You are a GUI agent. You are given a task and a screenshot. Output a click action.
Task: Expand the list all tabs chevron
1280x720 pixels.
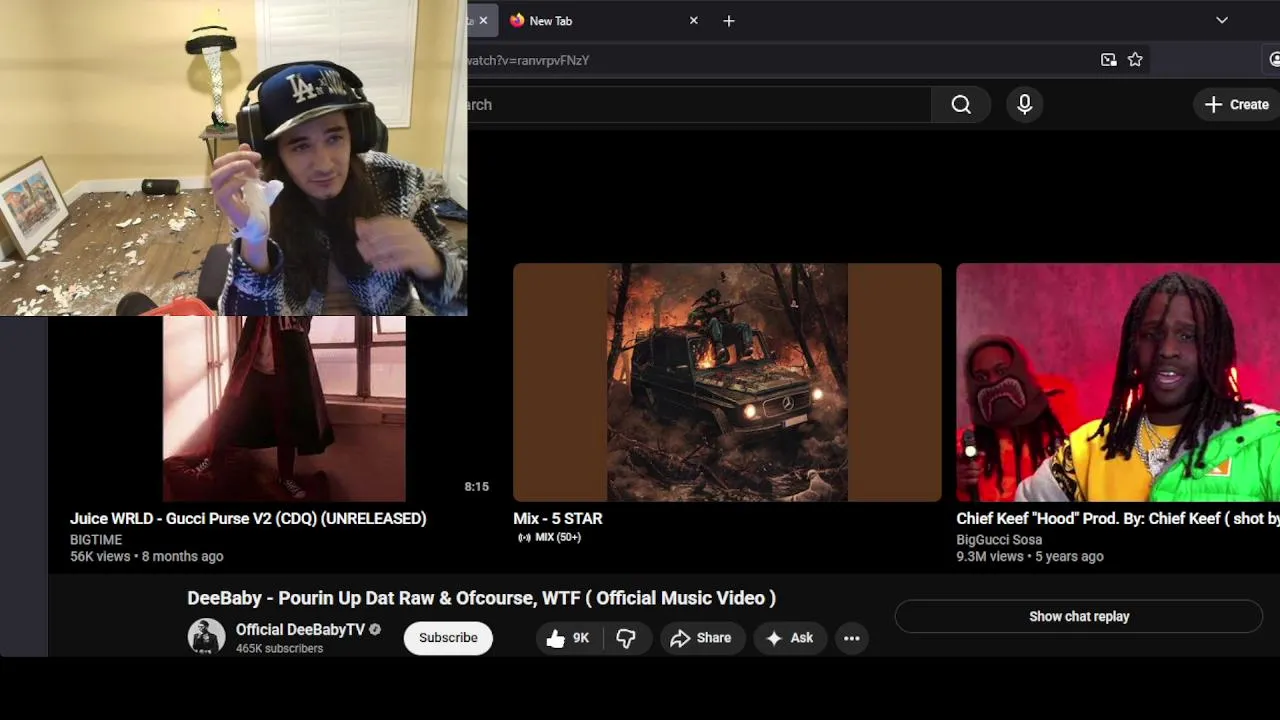pos(1222,20)
